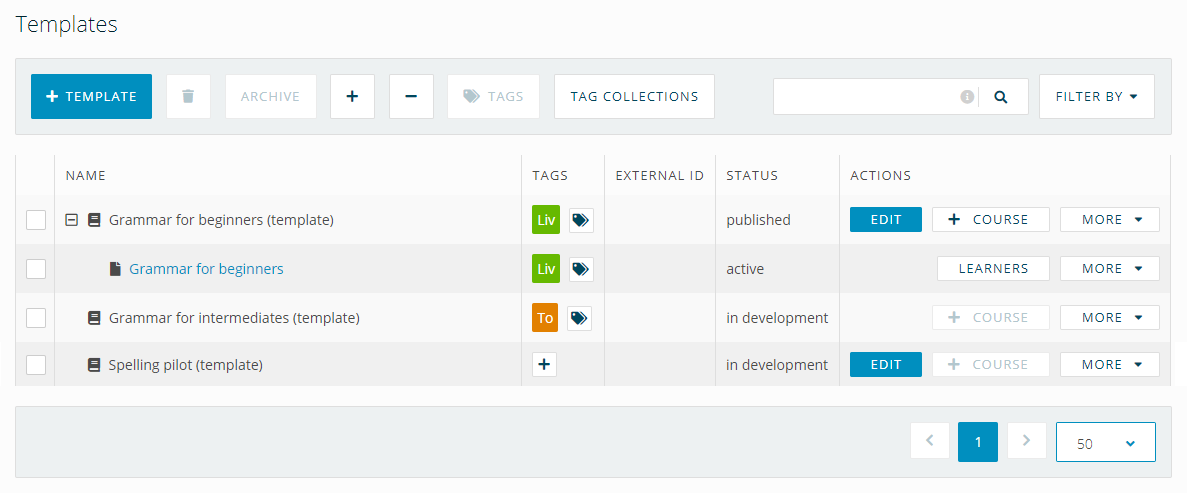The image size is (1187, 493).
Task: Click the expand-all plus icon in toolbar
Action: coord(352,96)
